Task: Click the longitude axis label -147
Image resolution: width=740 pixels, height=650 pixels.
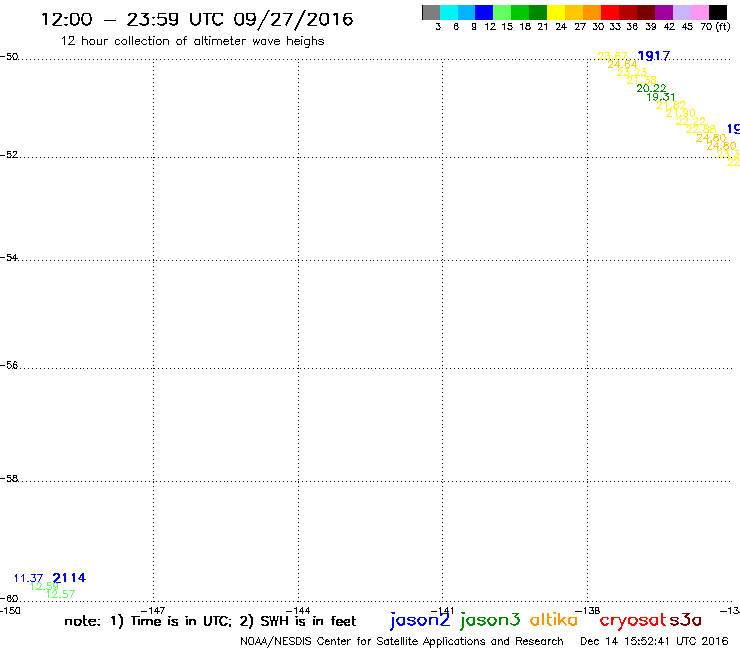Action: click(153, 611)
